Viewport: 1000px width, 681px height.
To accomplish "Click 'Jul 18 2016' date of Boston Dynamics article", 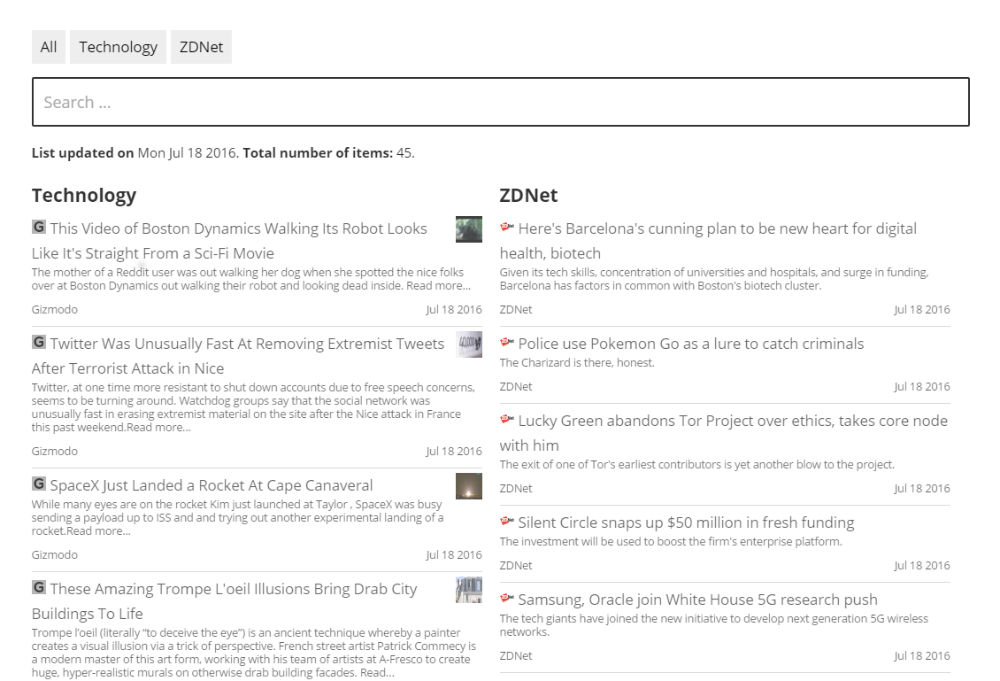I will 454,309.
